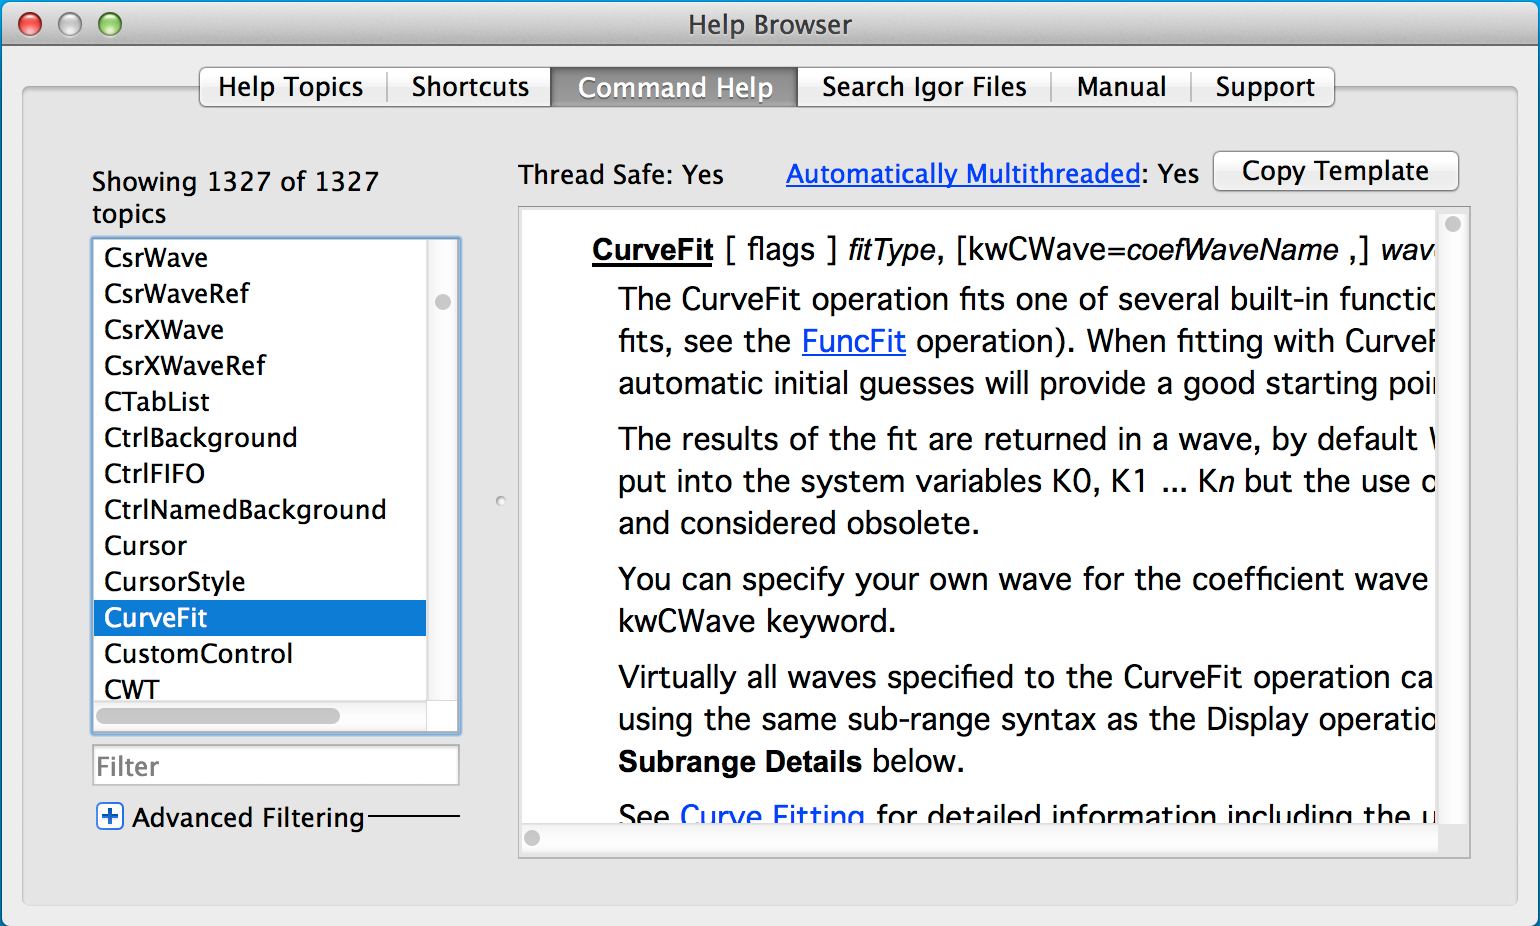1540x926 pixels.
Task: Minimize the Help Browser window
Action: [x=70, y=24]
